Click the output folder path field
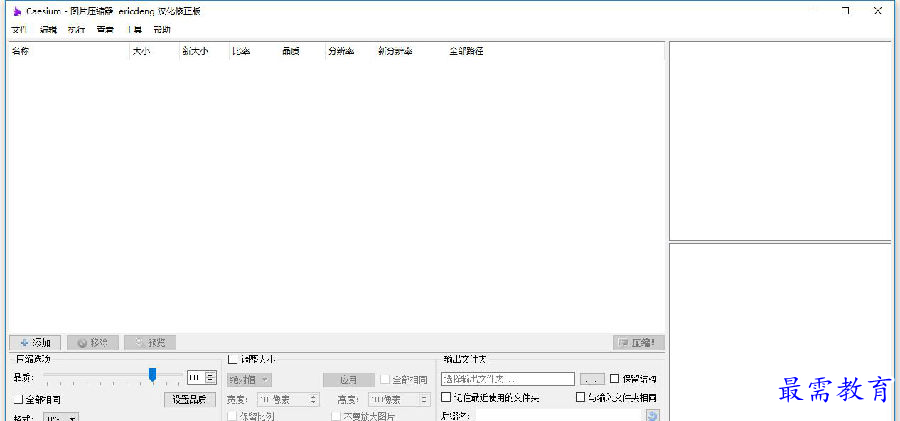 pos(507,379)
